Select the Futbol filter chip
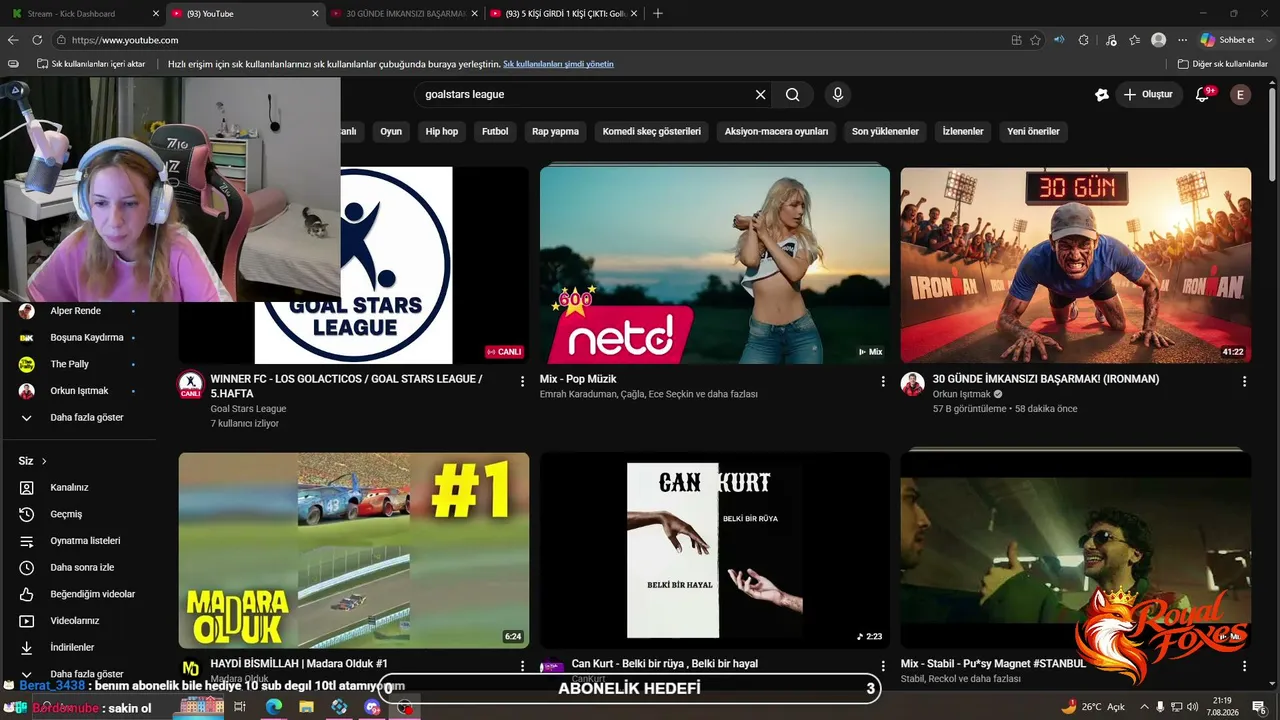 (495, 131)
